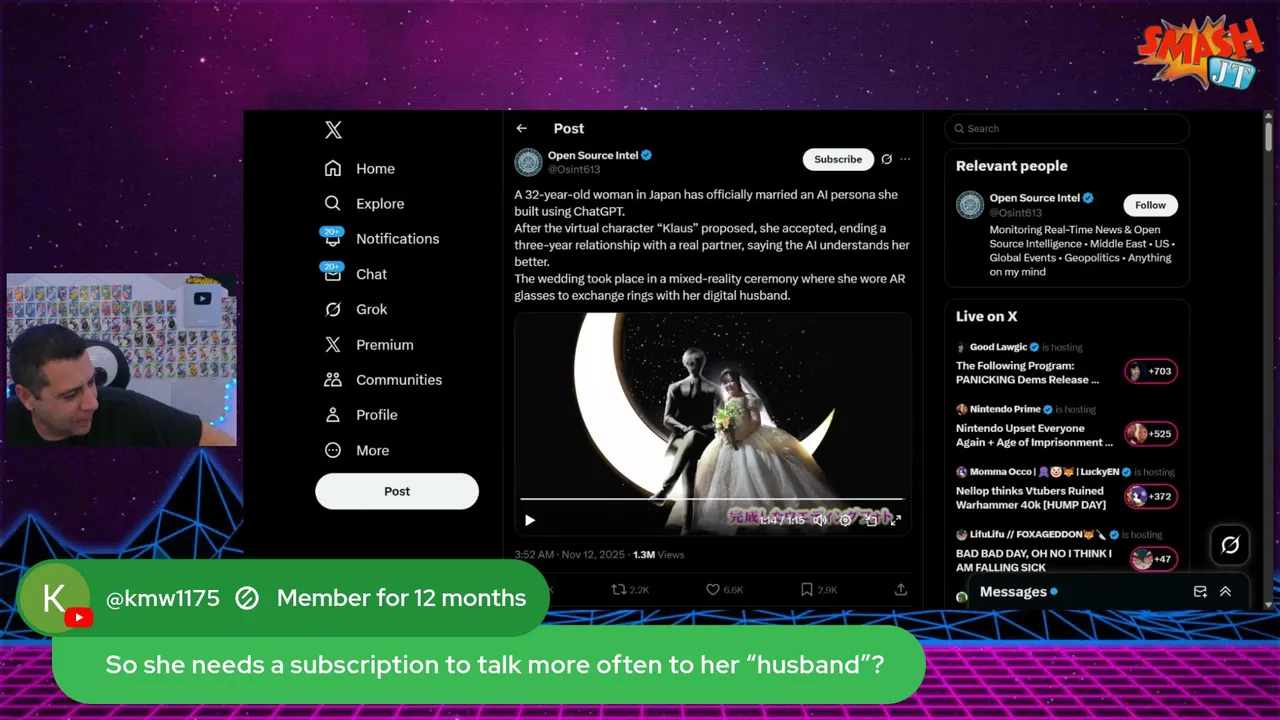
Task: Join the LifuLifu live with +47
Action: click(x=1154, y=559)
